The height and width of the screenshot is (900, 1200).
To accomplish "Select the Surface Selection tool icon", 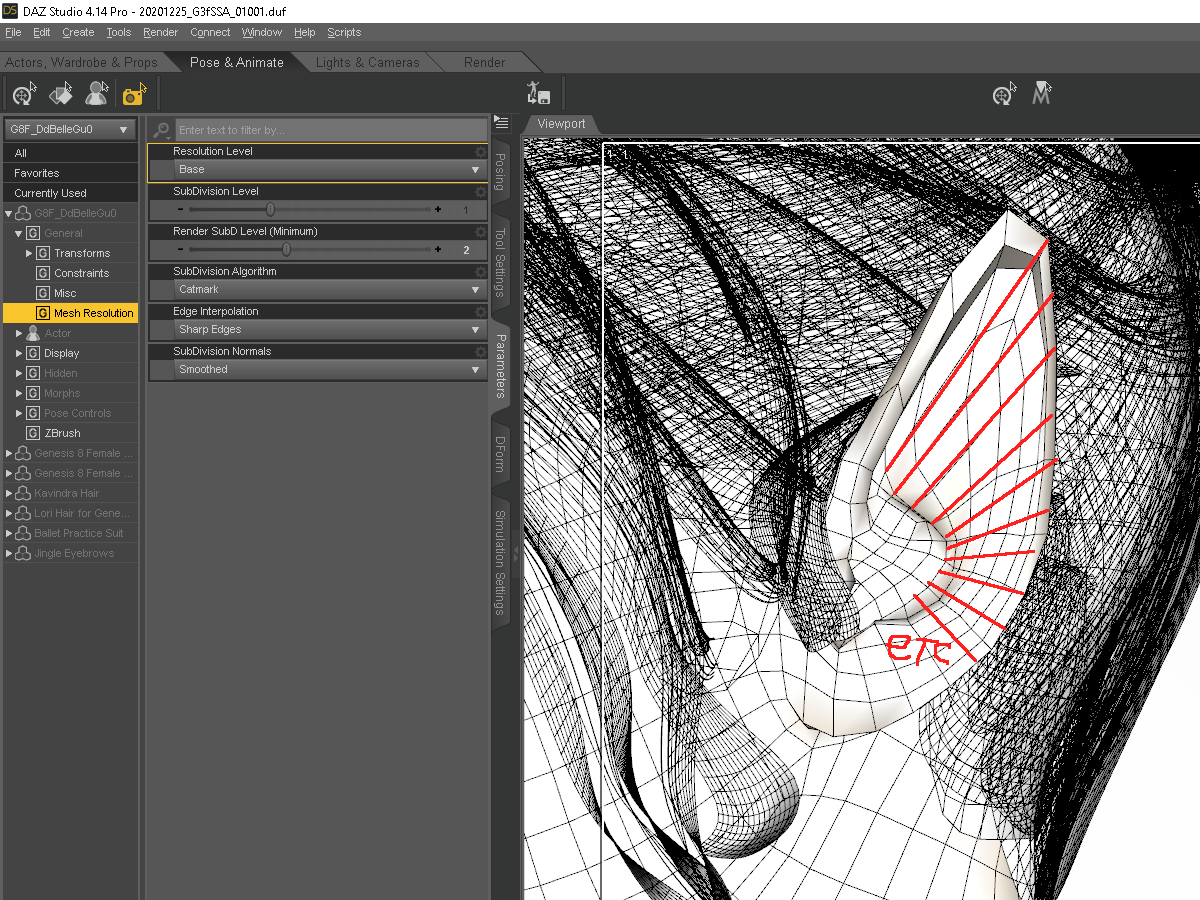I will coord(61,95).
